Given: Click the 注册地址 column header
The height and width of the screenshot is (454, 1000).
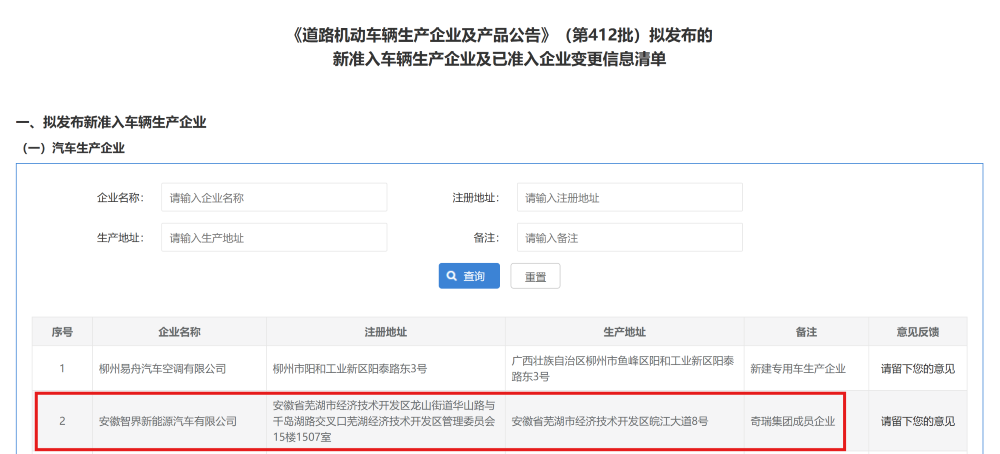Looking at the screenshot, I should 386,332.
